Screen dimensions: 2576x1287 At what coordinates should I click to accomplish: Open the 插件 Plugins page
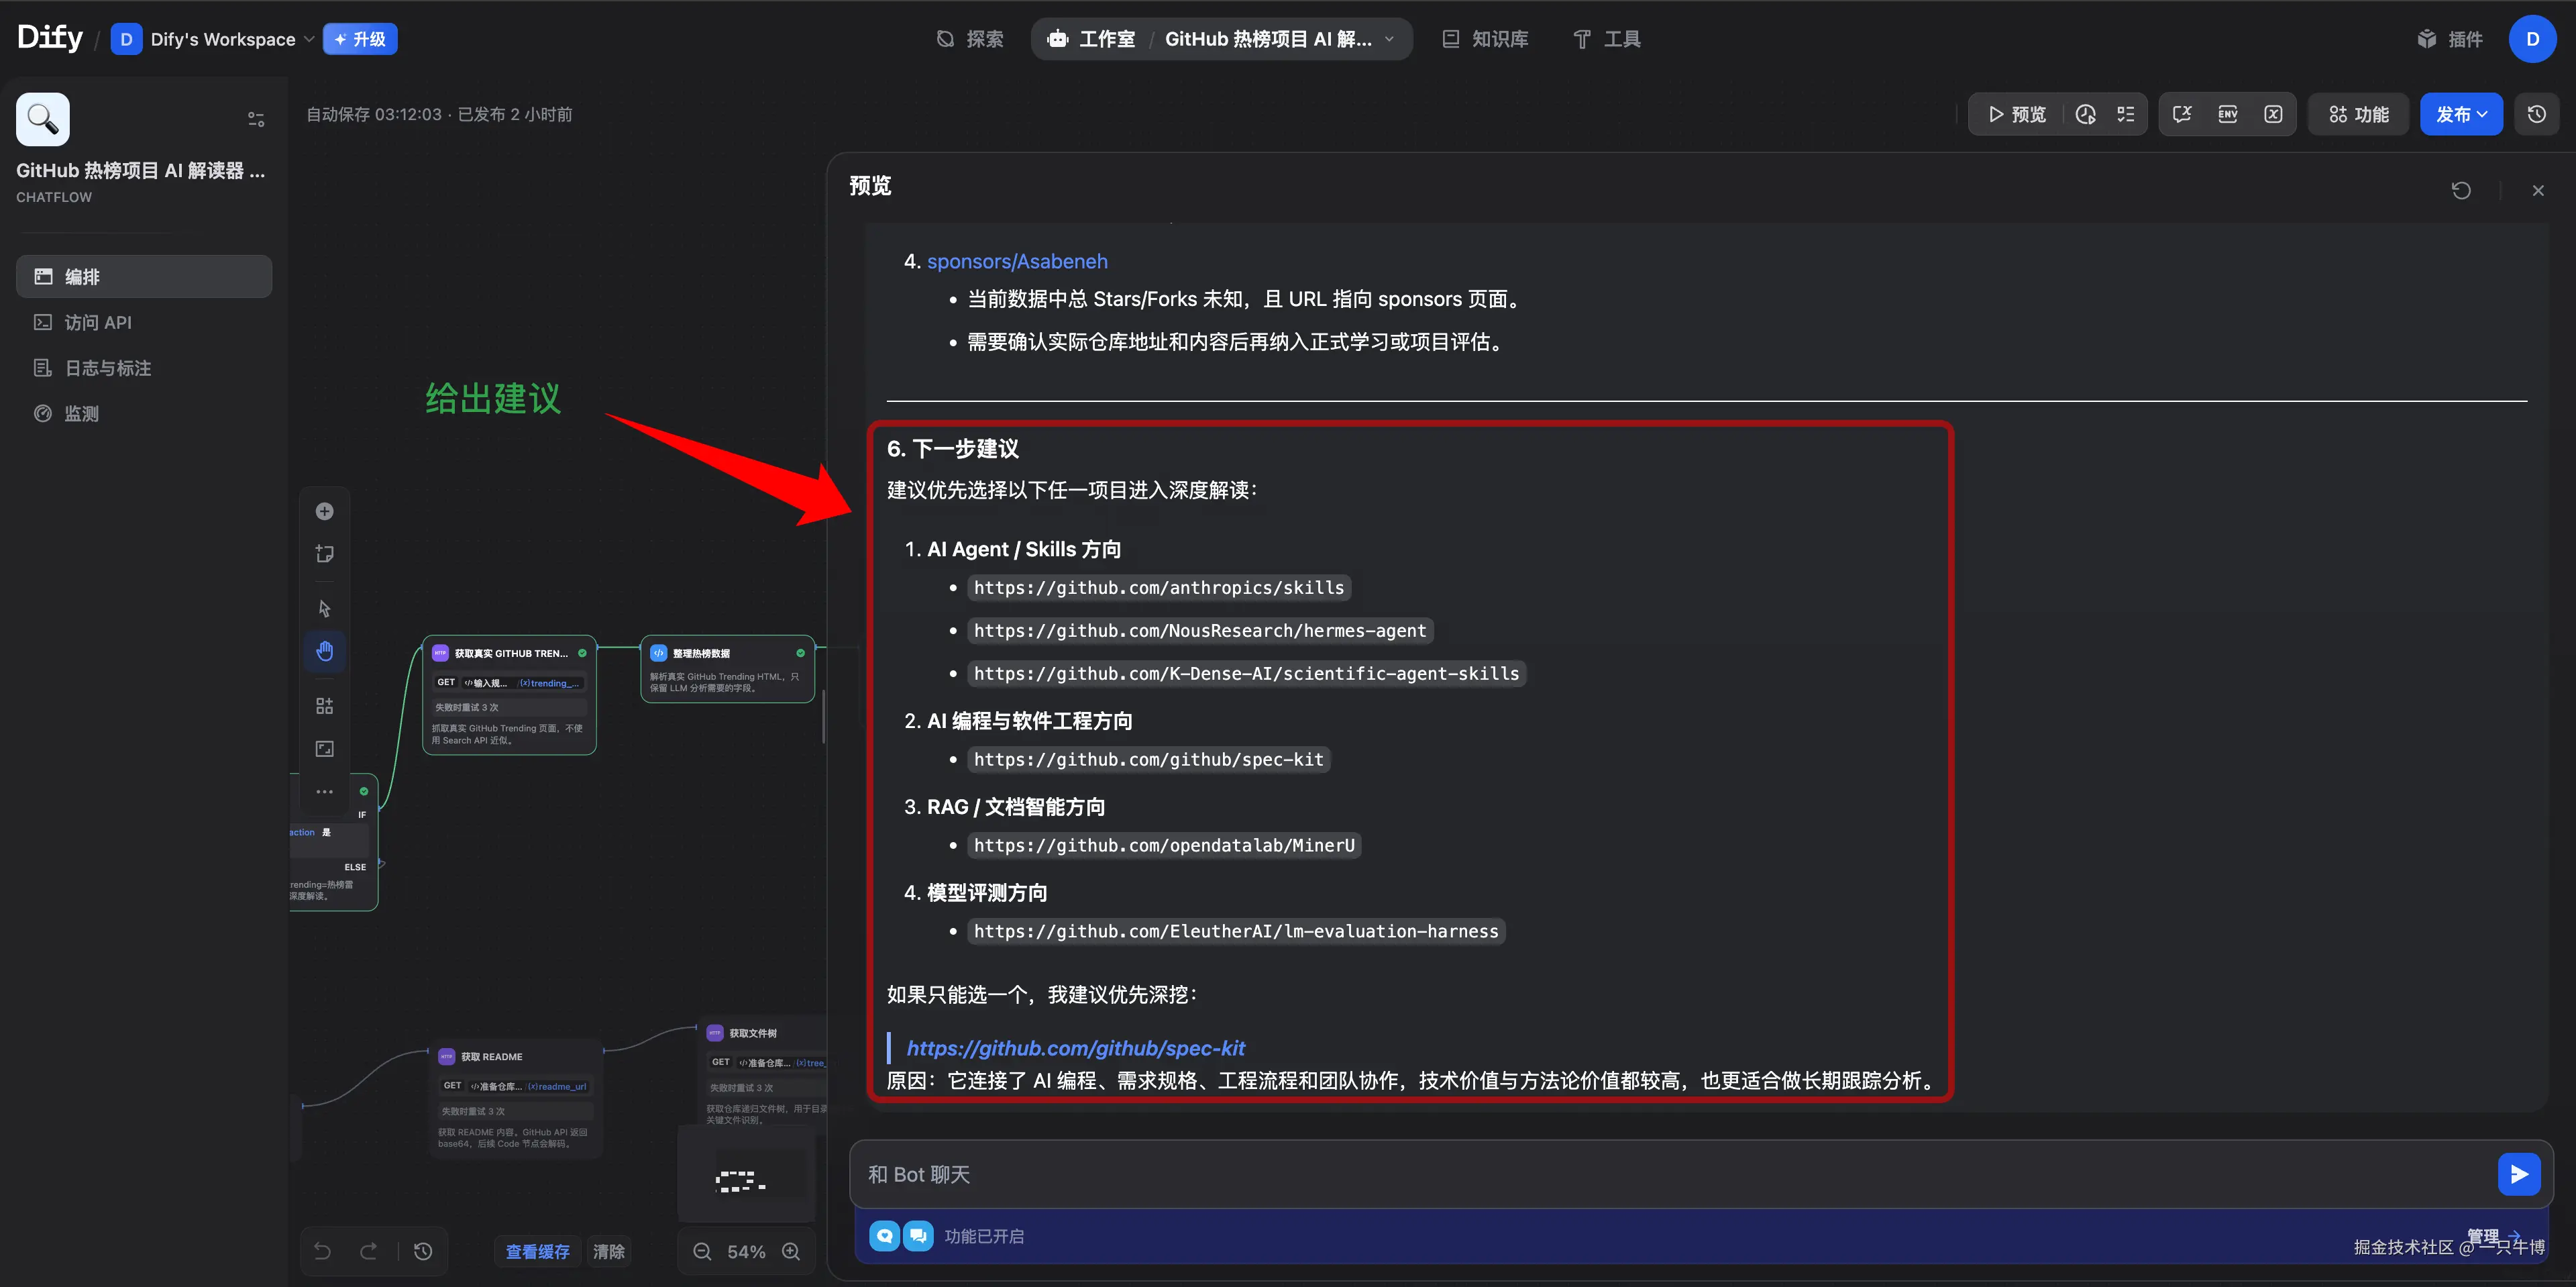click(2450, 39)
